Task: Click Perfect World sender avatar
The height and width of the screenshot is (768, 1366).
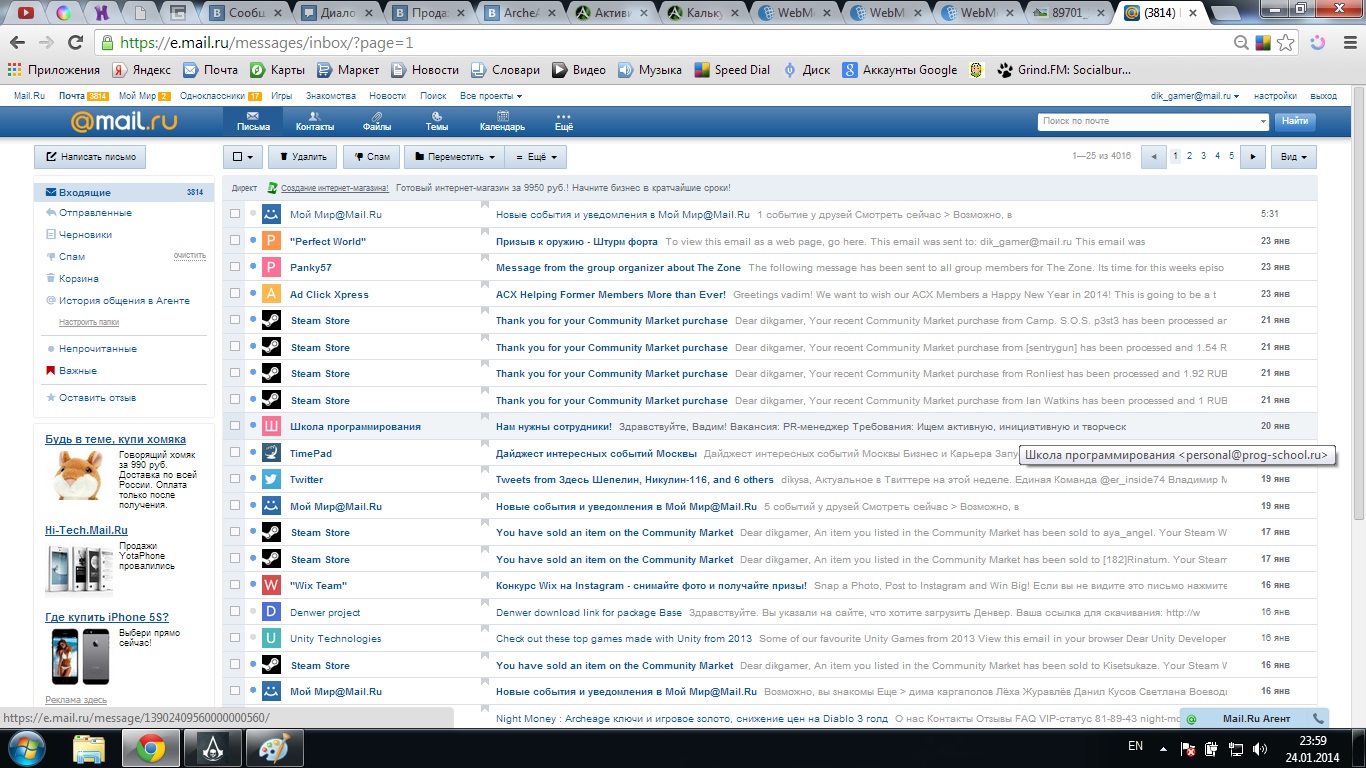Action: (x=271, y=241)
